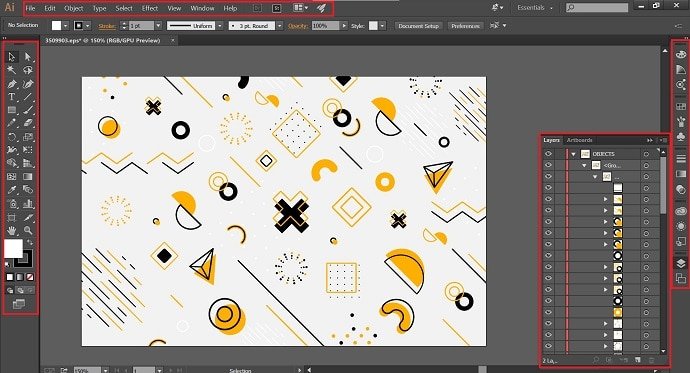Click the search field at top right
This screenshot has width=690, height=373.
pos(597,7)
